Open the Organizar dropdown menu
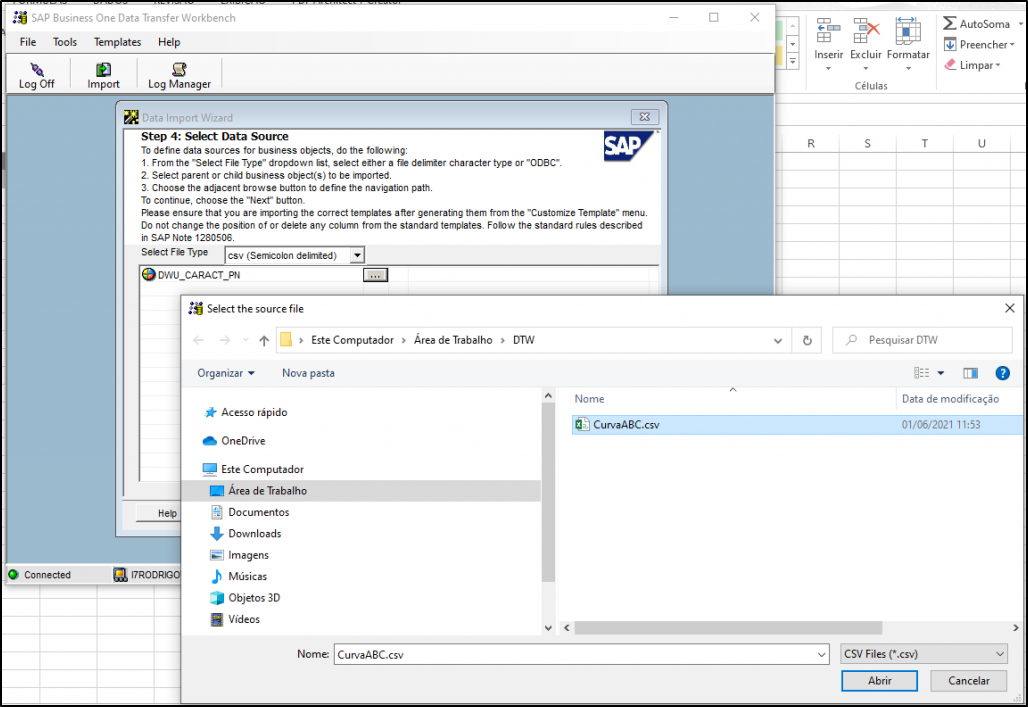The width and height of the screenshot is (1028, 707). coord(226,373)
